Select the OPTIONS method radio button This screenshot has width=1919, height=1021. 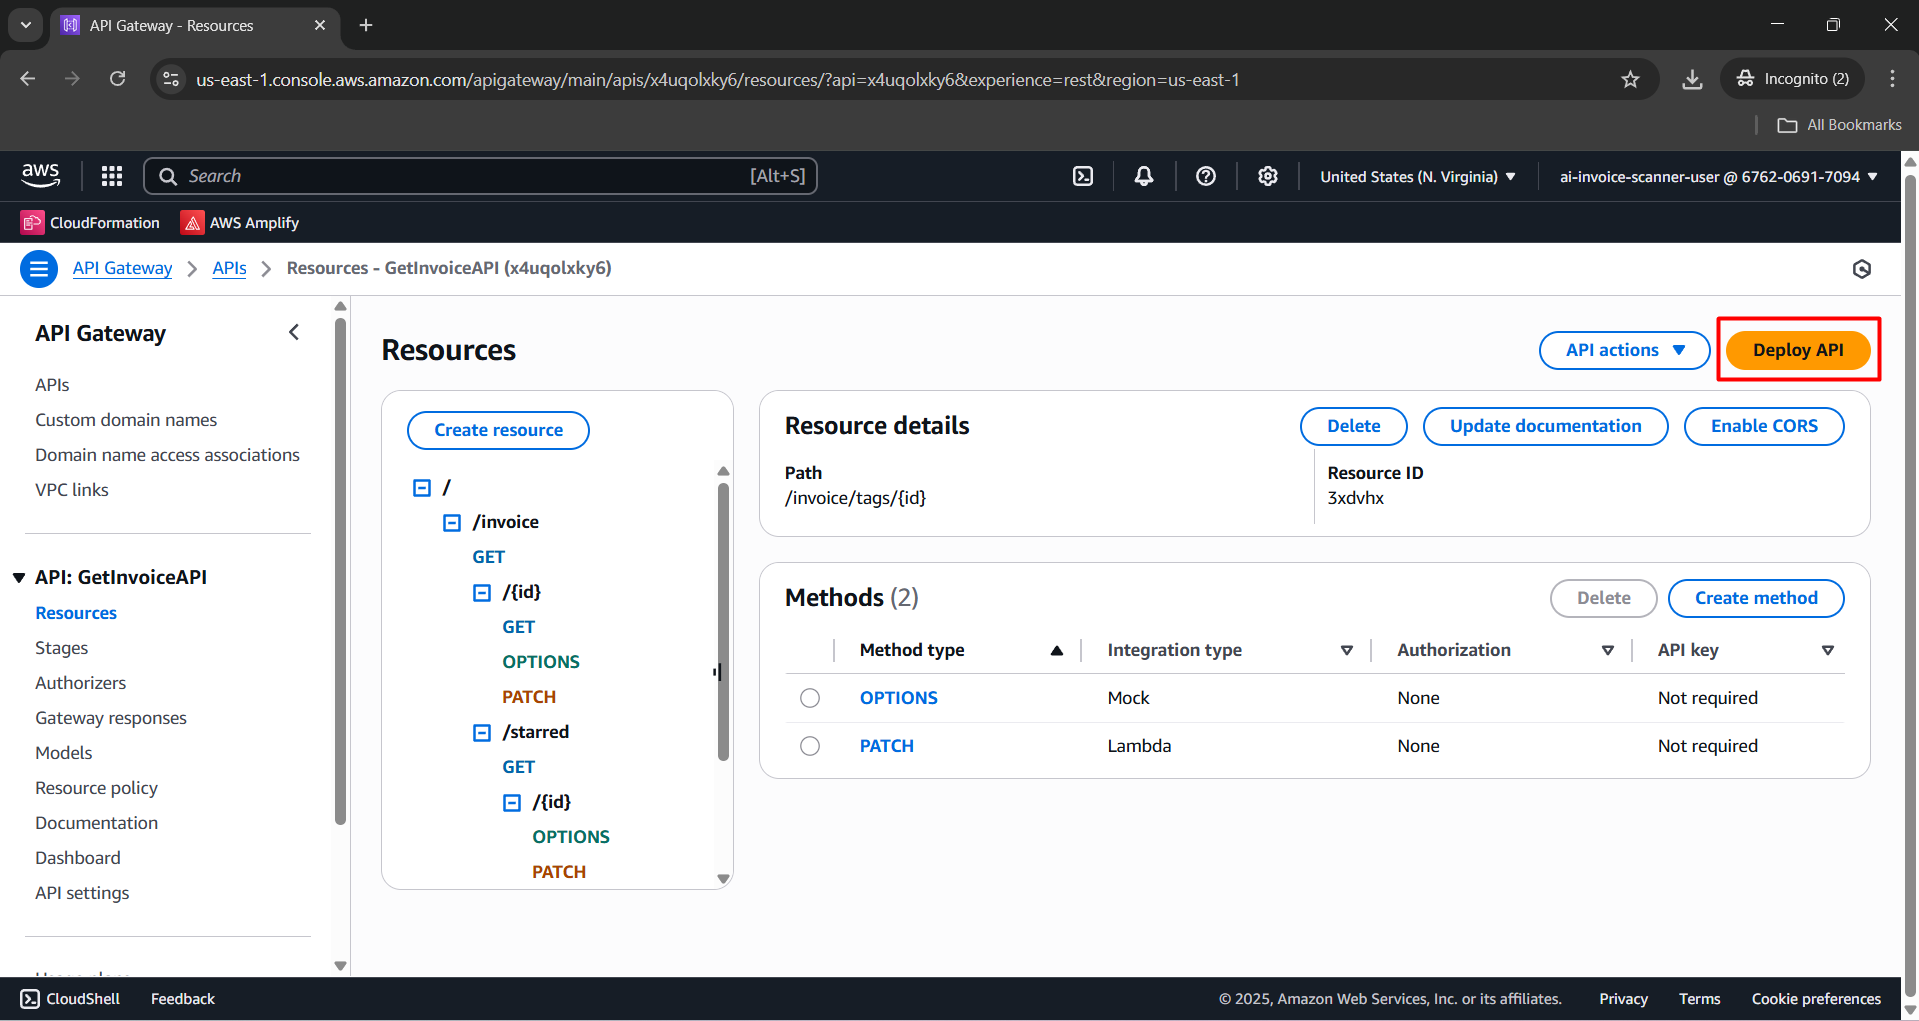809,697
